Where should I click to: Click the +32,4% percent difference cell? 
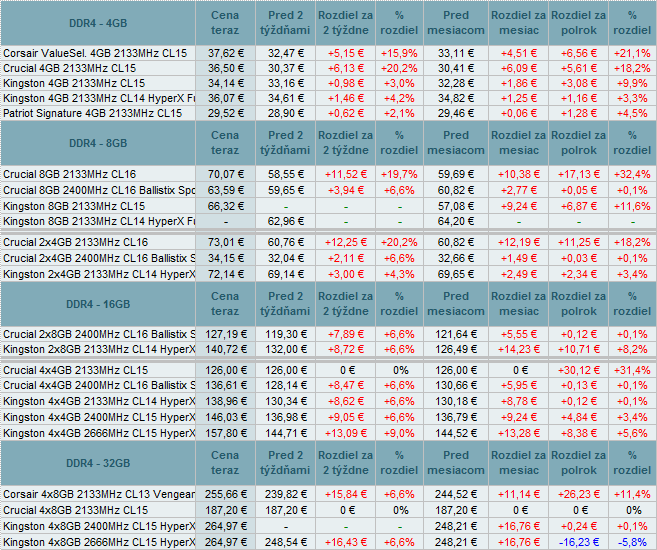pyautogui.click(x=632, y=174)
